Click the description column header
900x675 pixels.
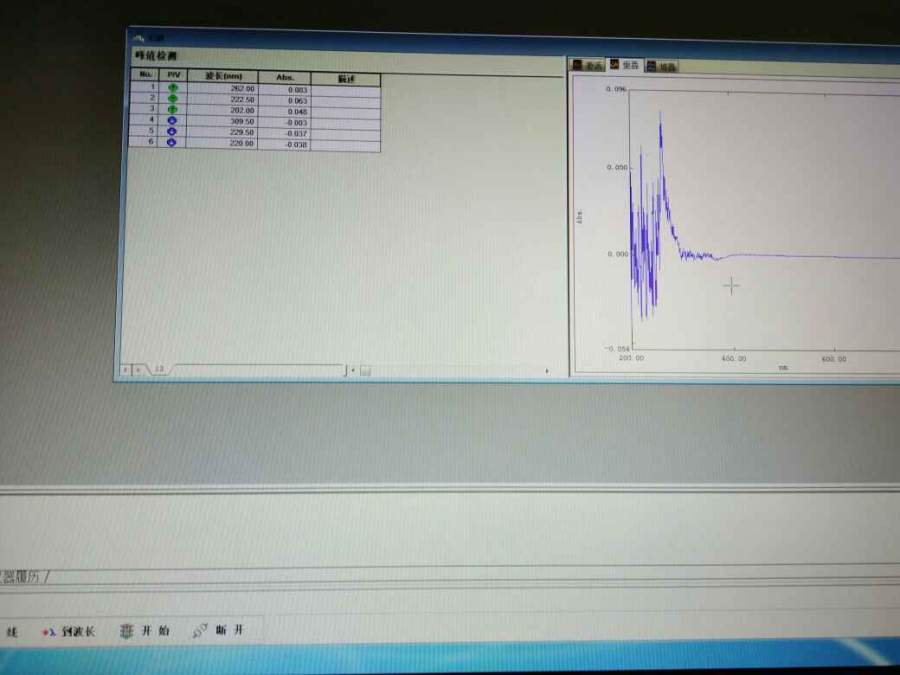[x=346, y=79]
